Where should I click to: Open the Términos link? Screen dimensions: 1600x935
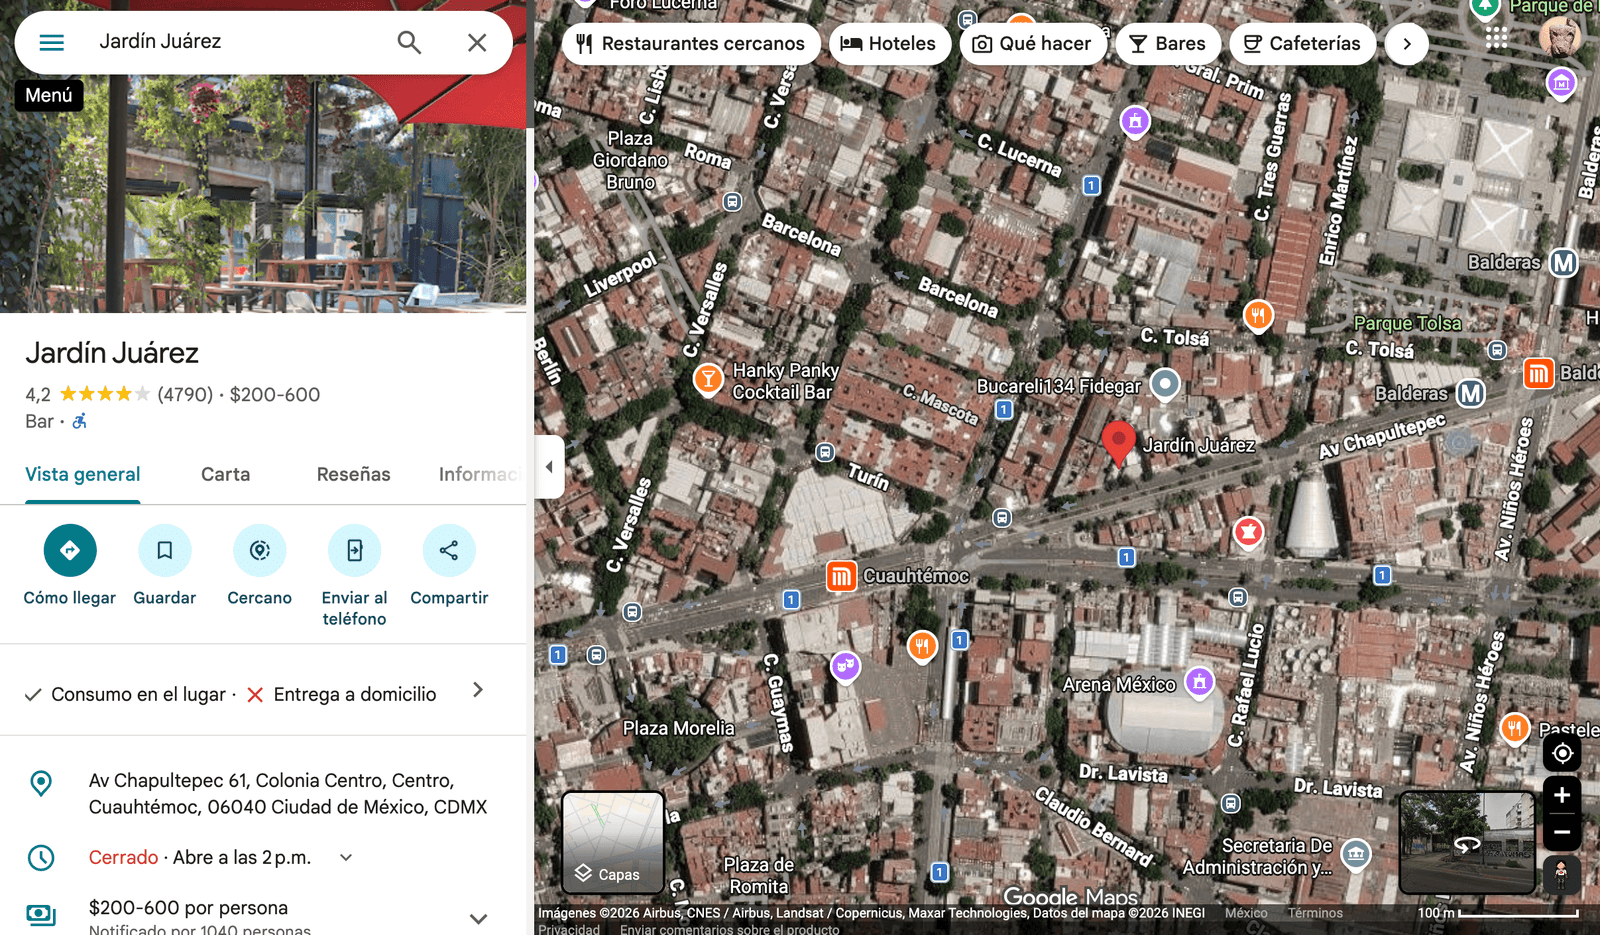pyautogui.click(x=1315, y=913)
